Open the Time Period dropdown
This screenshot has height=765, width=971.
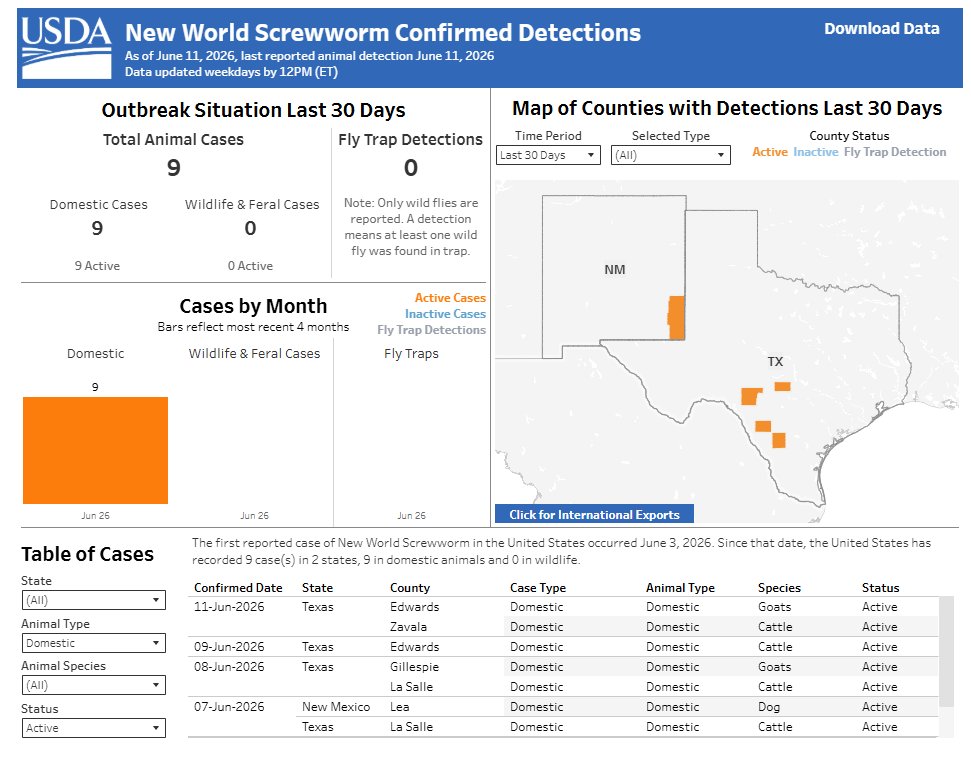pyautogui.click(x=548, y=155)
